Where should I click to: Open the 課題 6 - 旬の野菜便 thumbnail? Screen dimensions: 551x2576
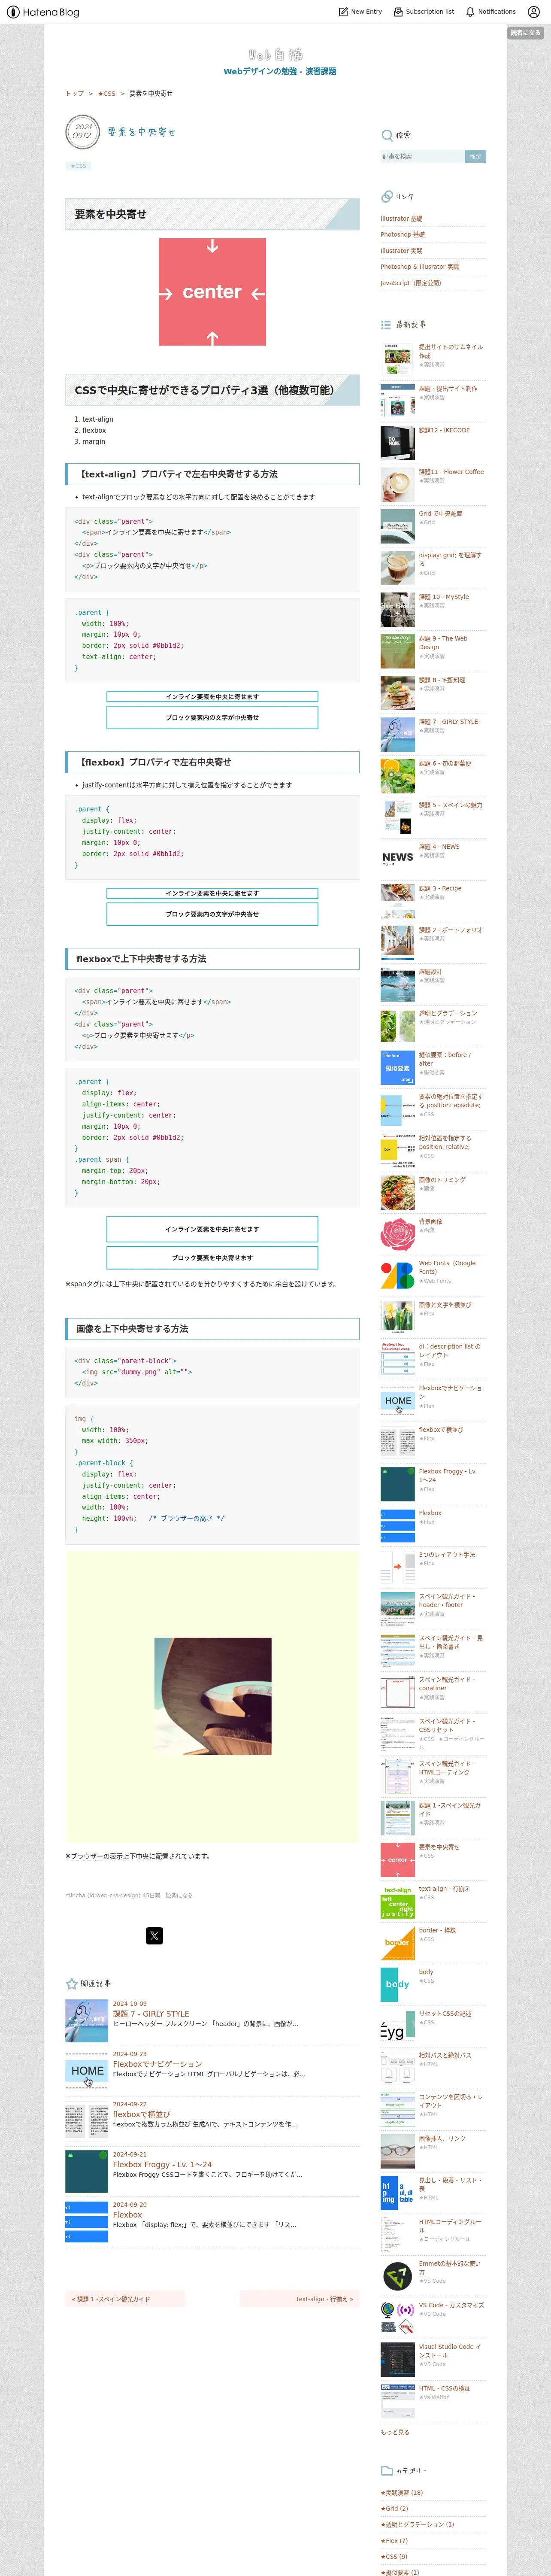[x=397, y=776]
